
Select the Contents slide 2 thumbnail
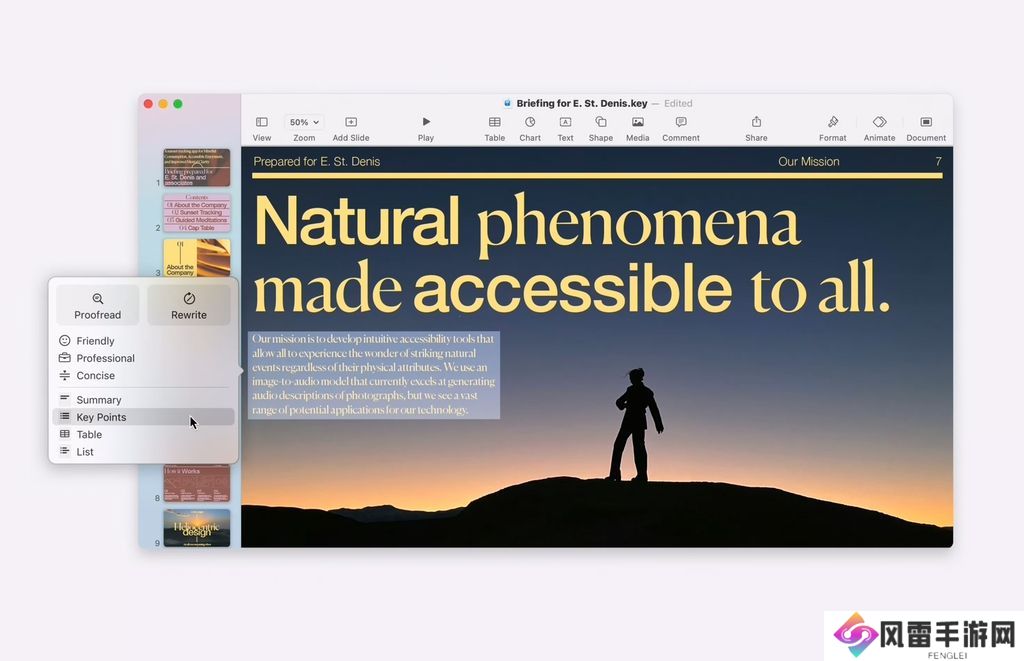[x=197, y=213]
